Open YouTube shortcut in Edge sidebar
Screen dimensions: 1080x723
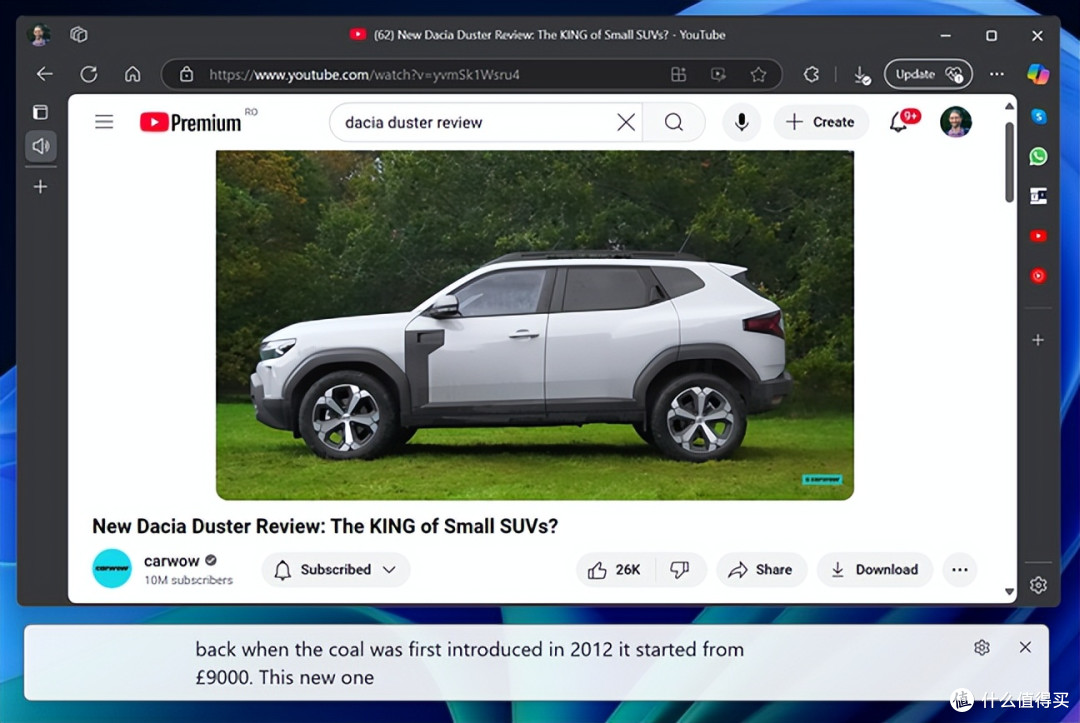tap(1039, 236)
